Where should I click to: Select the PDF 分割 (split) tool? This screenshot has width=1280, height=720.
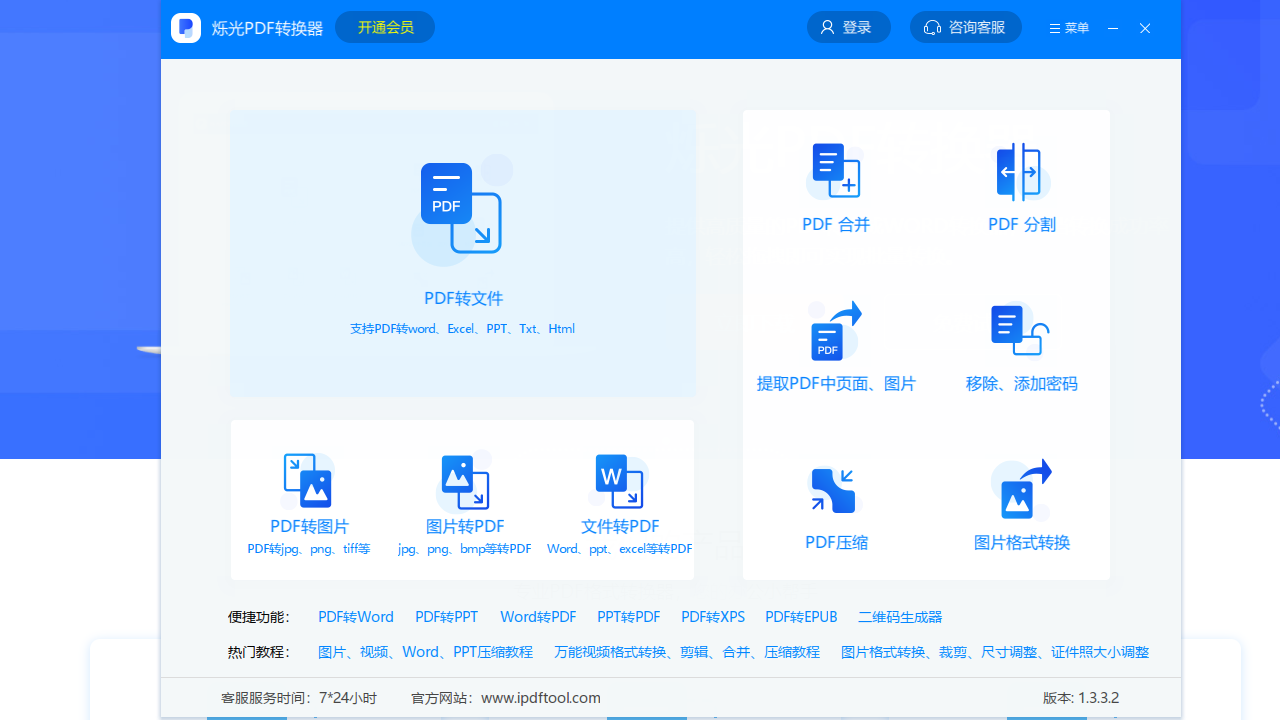[1021, 187]
